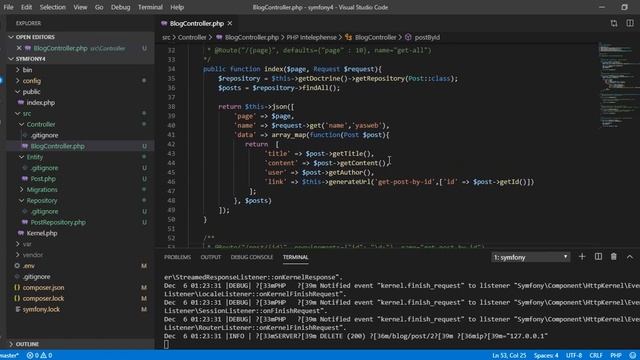This screenshot has width=640, height=360.
Task: Expand the bin folder
Action: (27, 70)
